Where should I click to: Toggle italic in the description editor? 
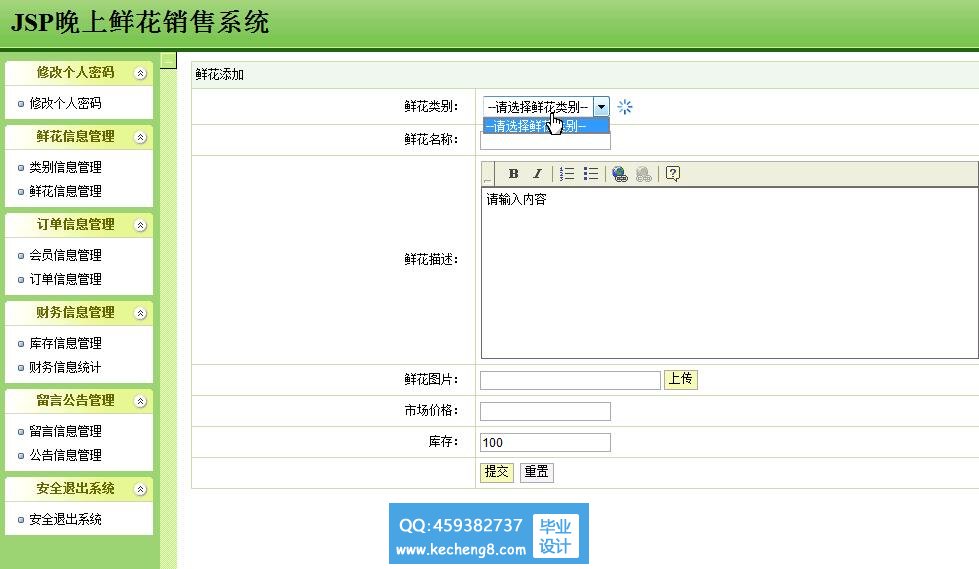click(537, 174)
